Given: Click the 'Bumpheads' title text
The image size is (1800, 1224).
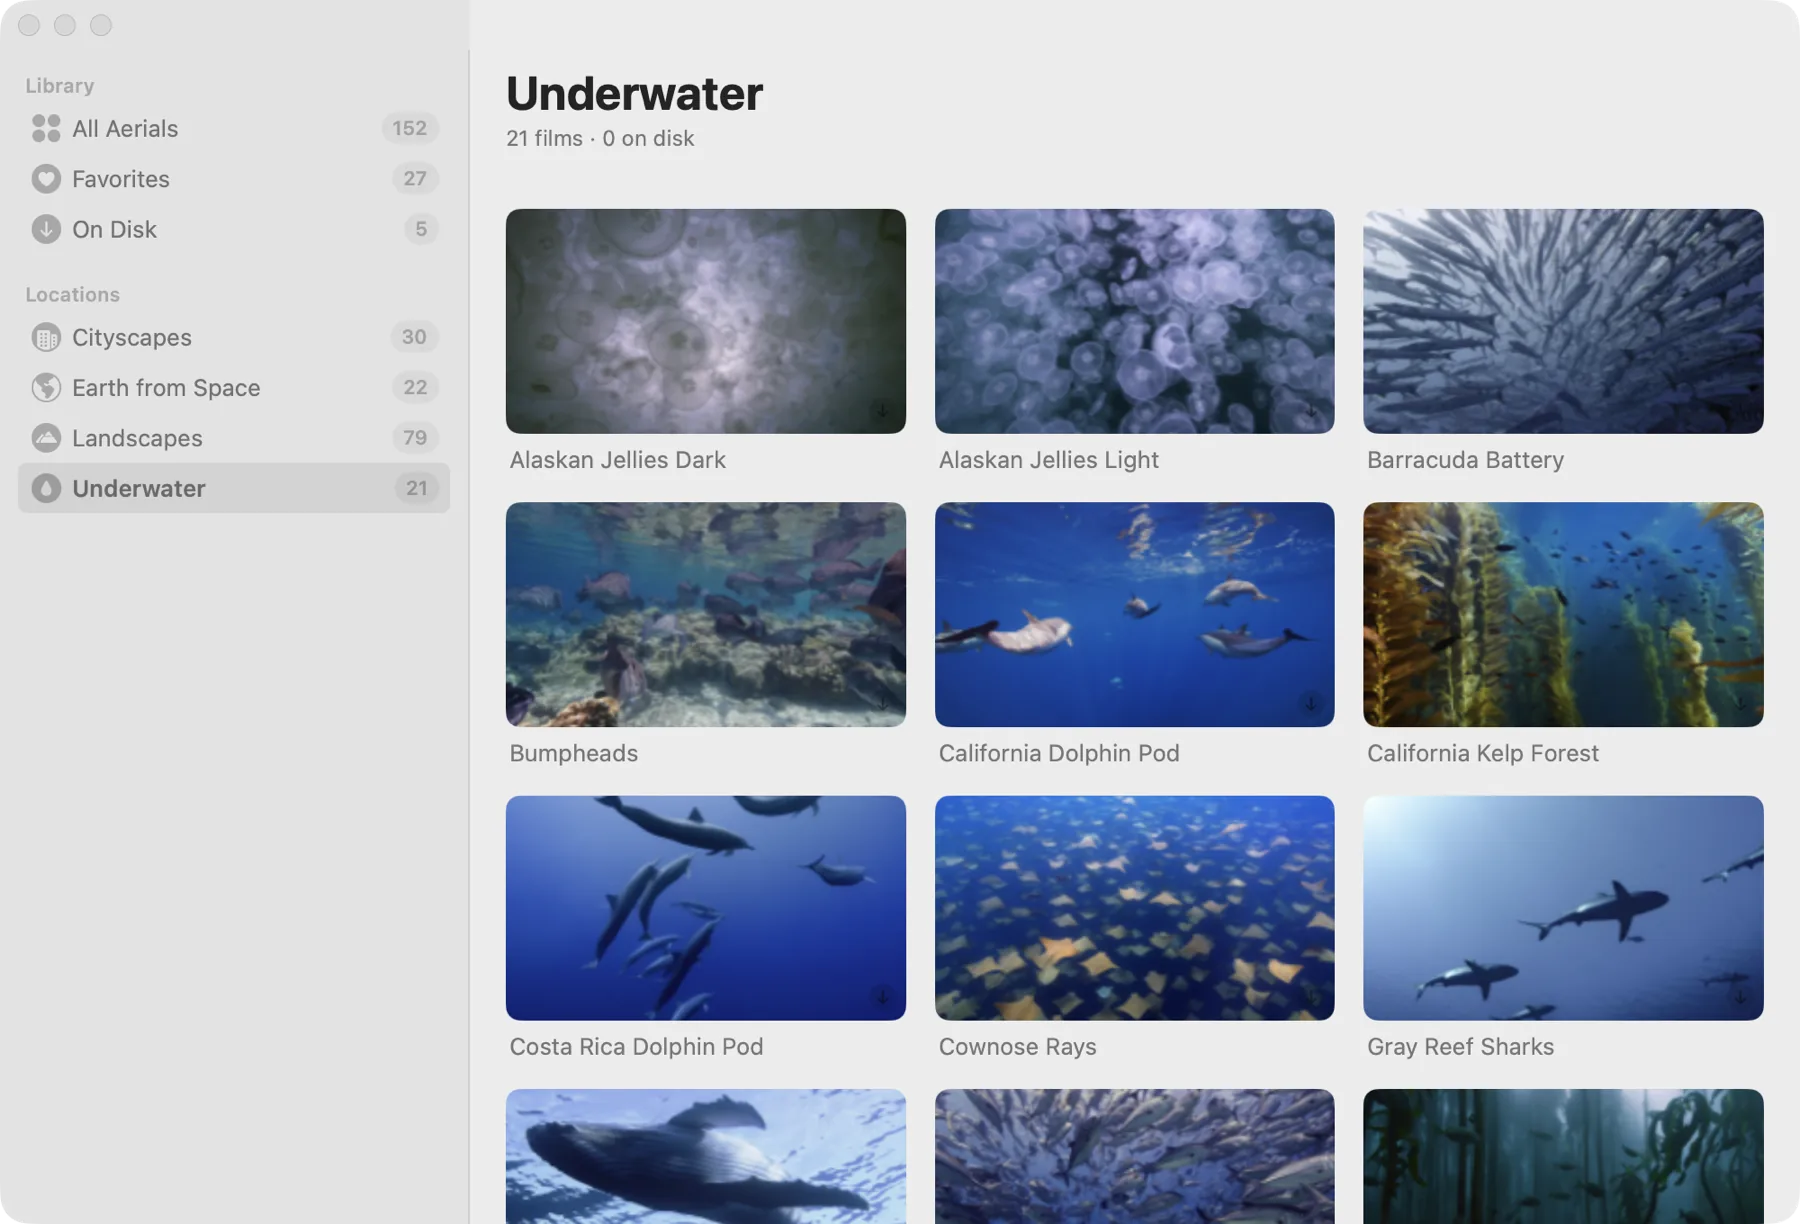Looking at the screenshot, I should point(574,753).
